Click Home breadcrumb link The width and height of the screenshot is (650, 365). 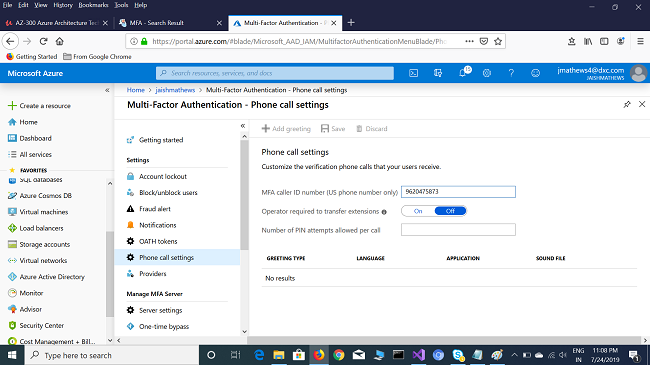[136, 90]
